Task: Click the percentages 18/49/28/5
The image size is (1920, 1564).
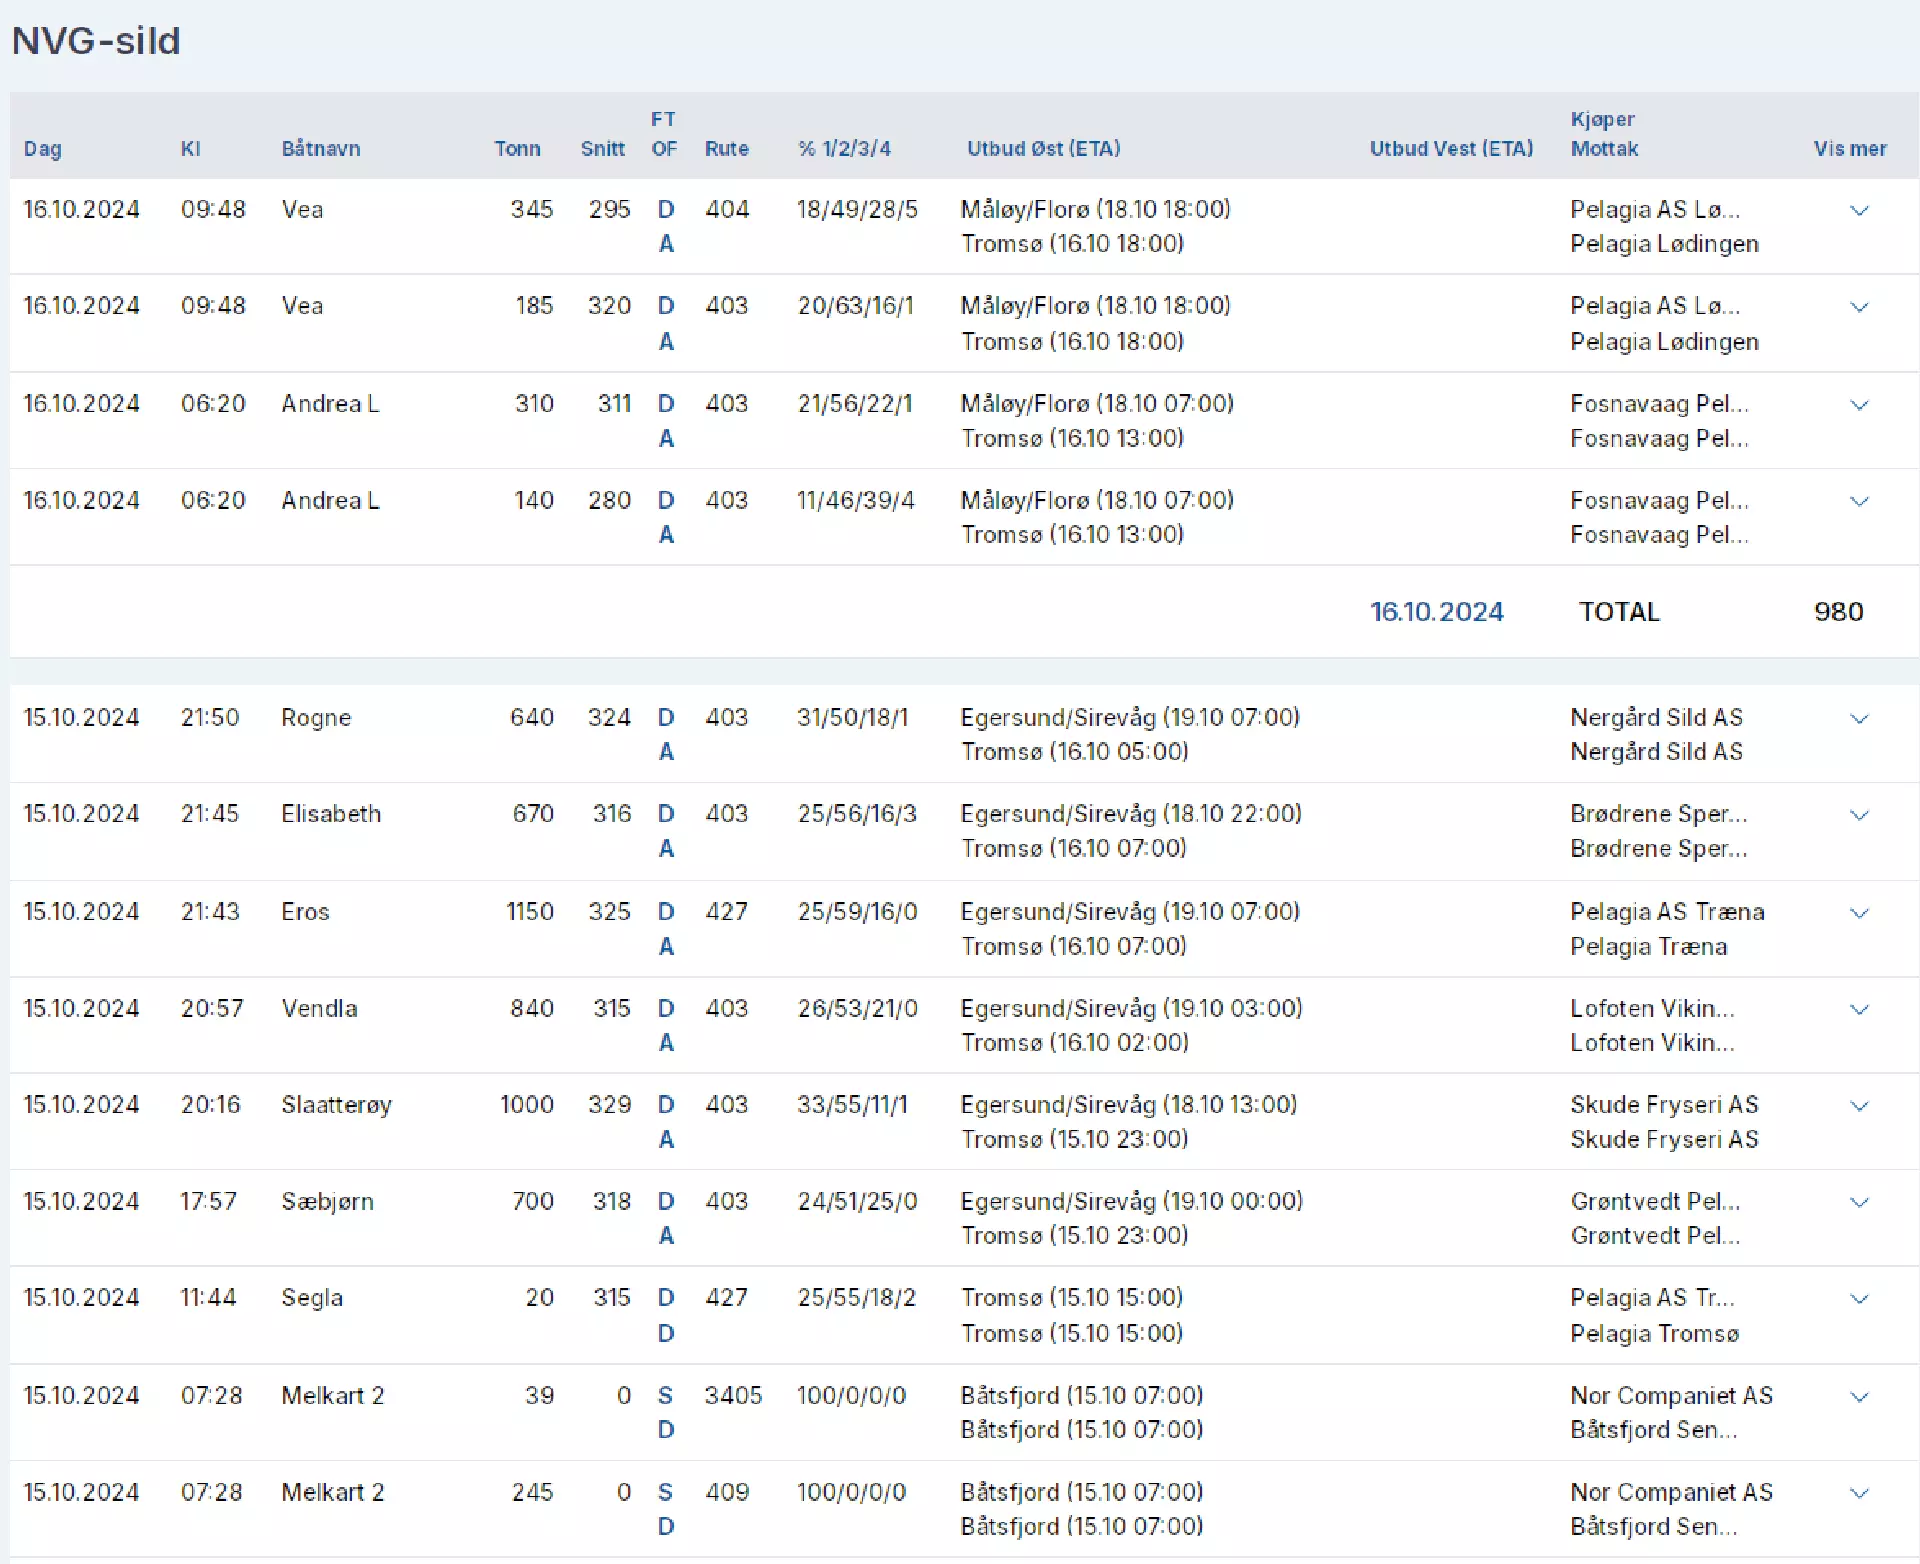Action: [x=857, y=210]
